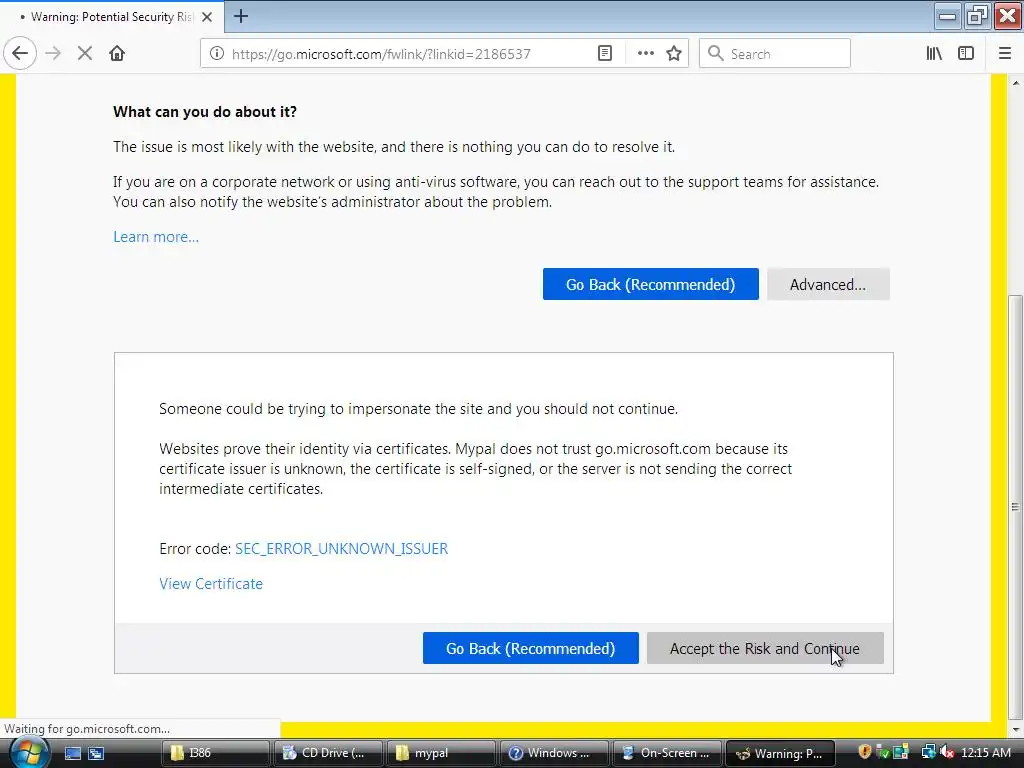Viewport: 1024px width, 768px height.
Task: Show sidebars via the sidebar icon
Action: tap(966, 54)
